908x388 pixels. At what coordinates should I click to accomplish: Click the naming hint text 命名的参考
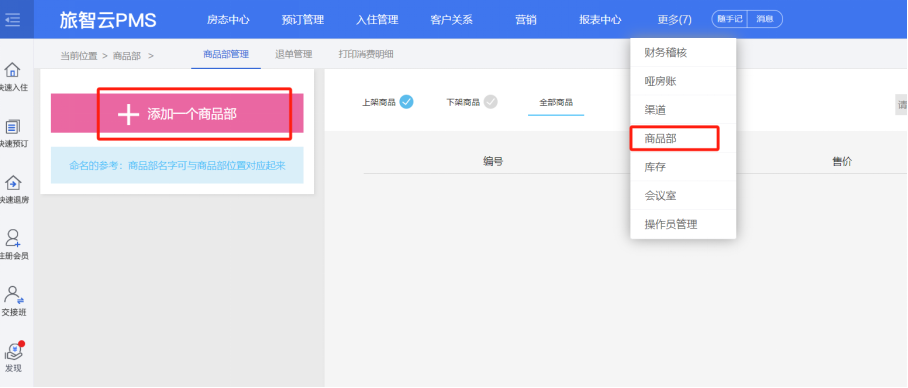coord(177,166)
